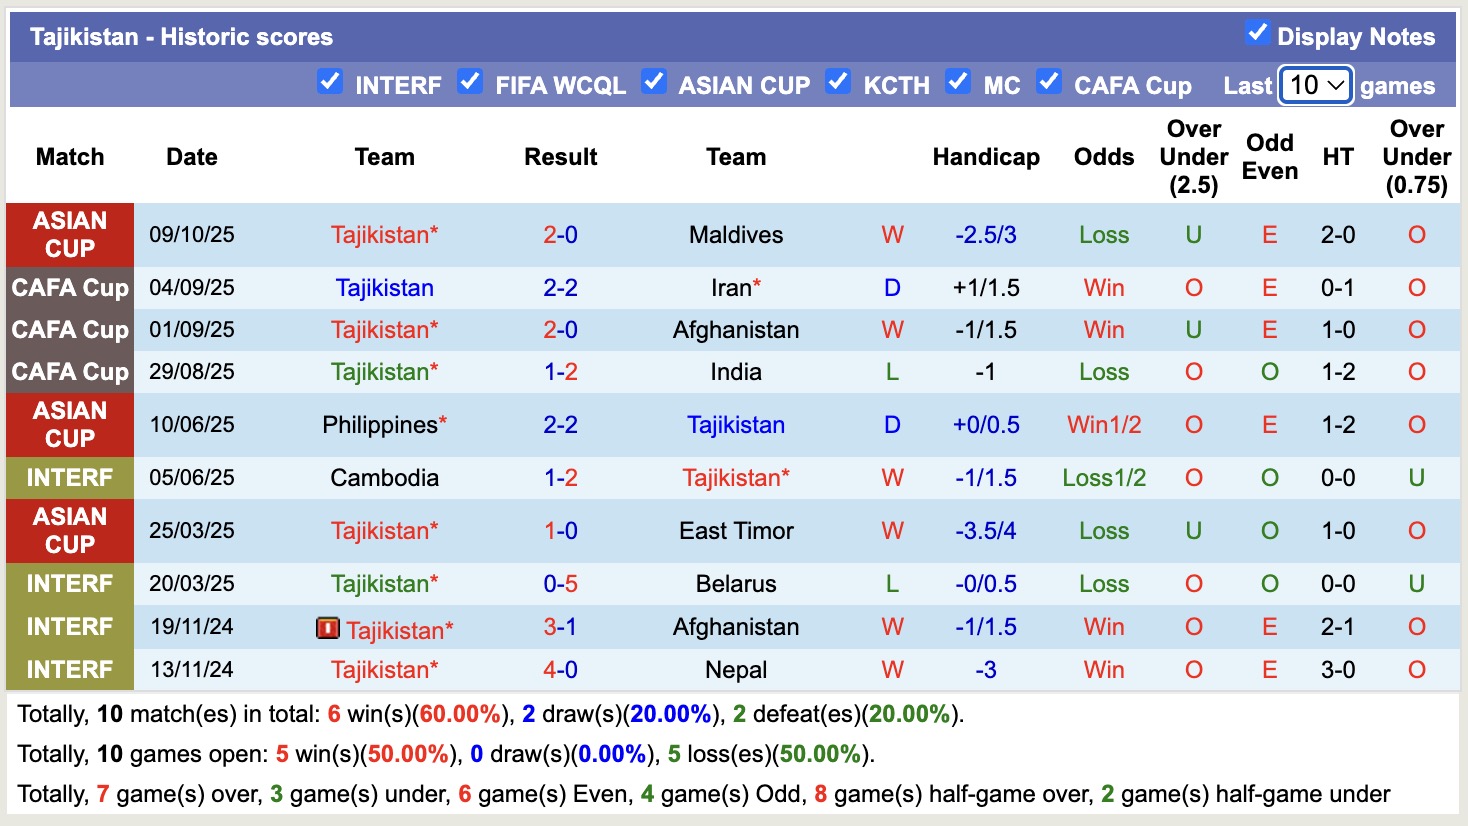Select the India opponent link

736,371
